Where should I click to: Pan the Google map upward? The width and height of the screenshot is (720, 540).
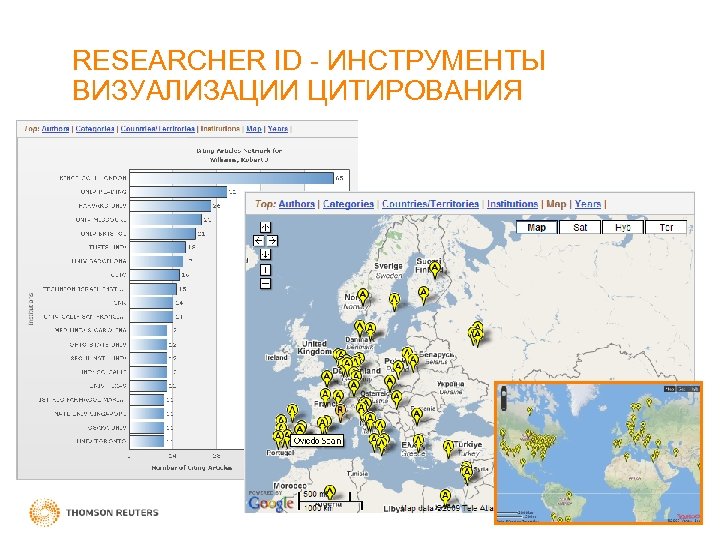pyautogui.click(x=265, y=227)
